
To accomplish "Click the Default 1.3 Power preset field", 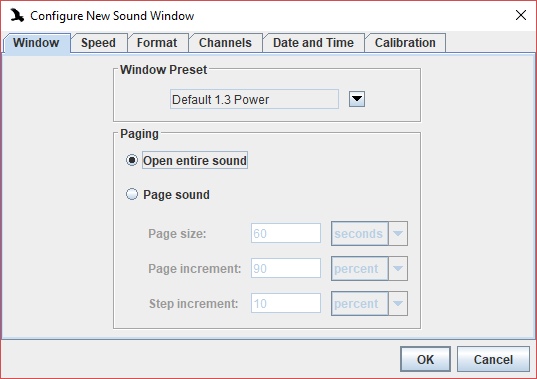I will point(254,99).
